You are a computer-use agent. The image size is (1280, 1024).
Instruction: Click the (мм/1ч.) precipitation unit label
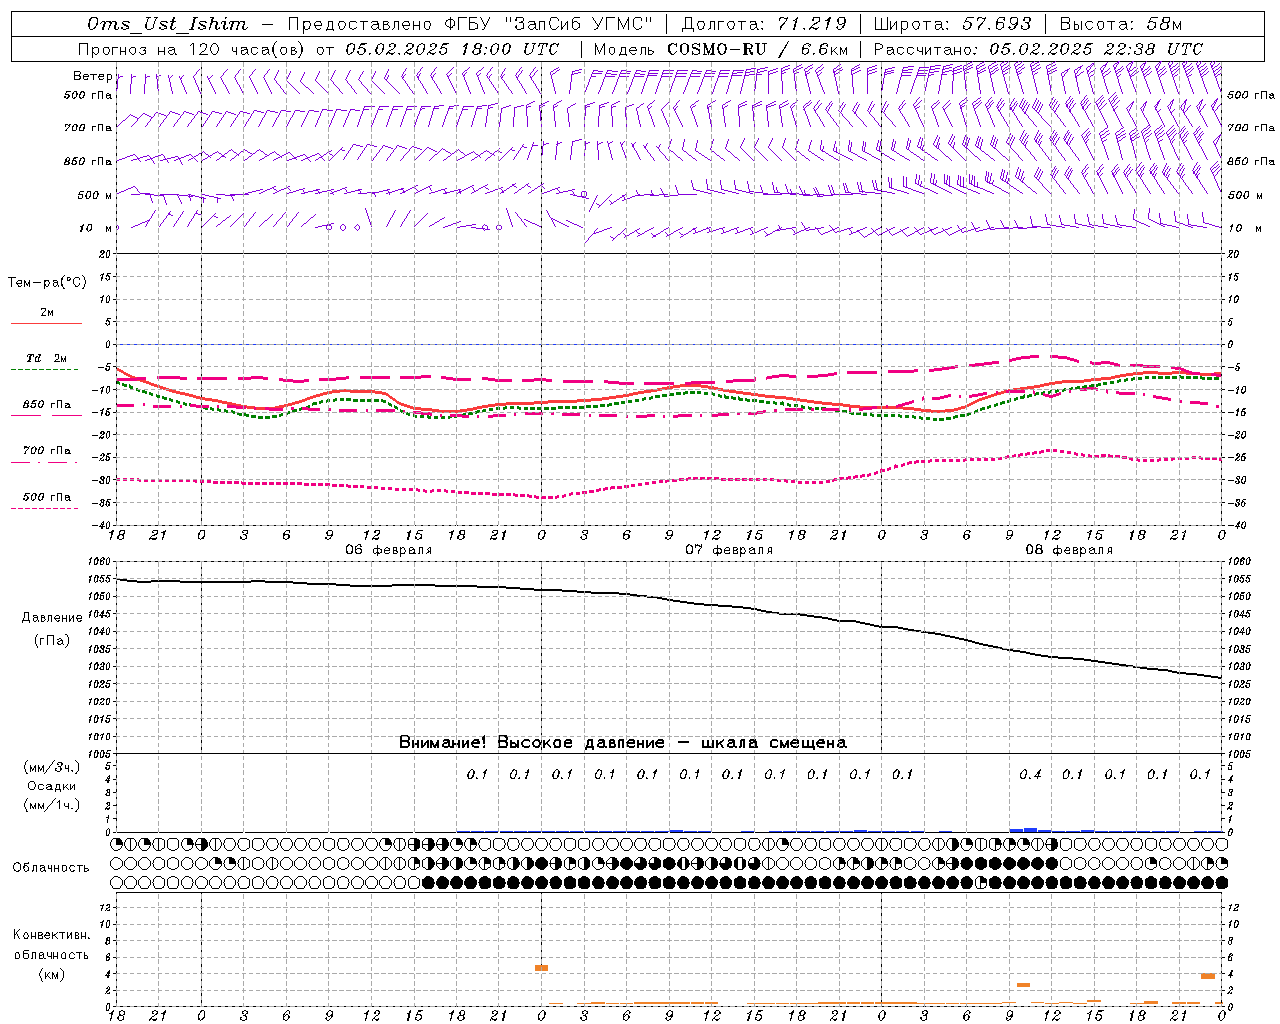pos(51,805)
